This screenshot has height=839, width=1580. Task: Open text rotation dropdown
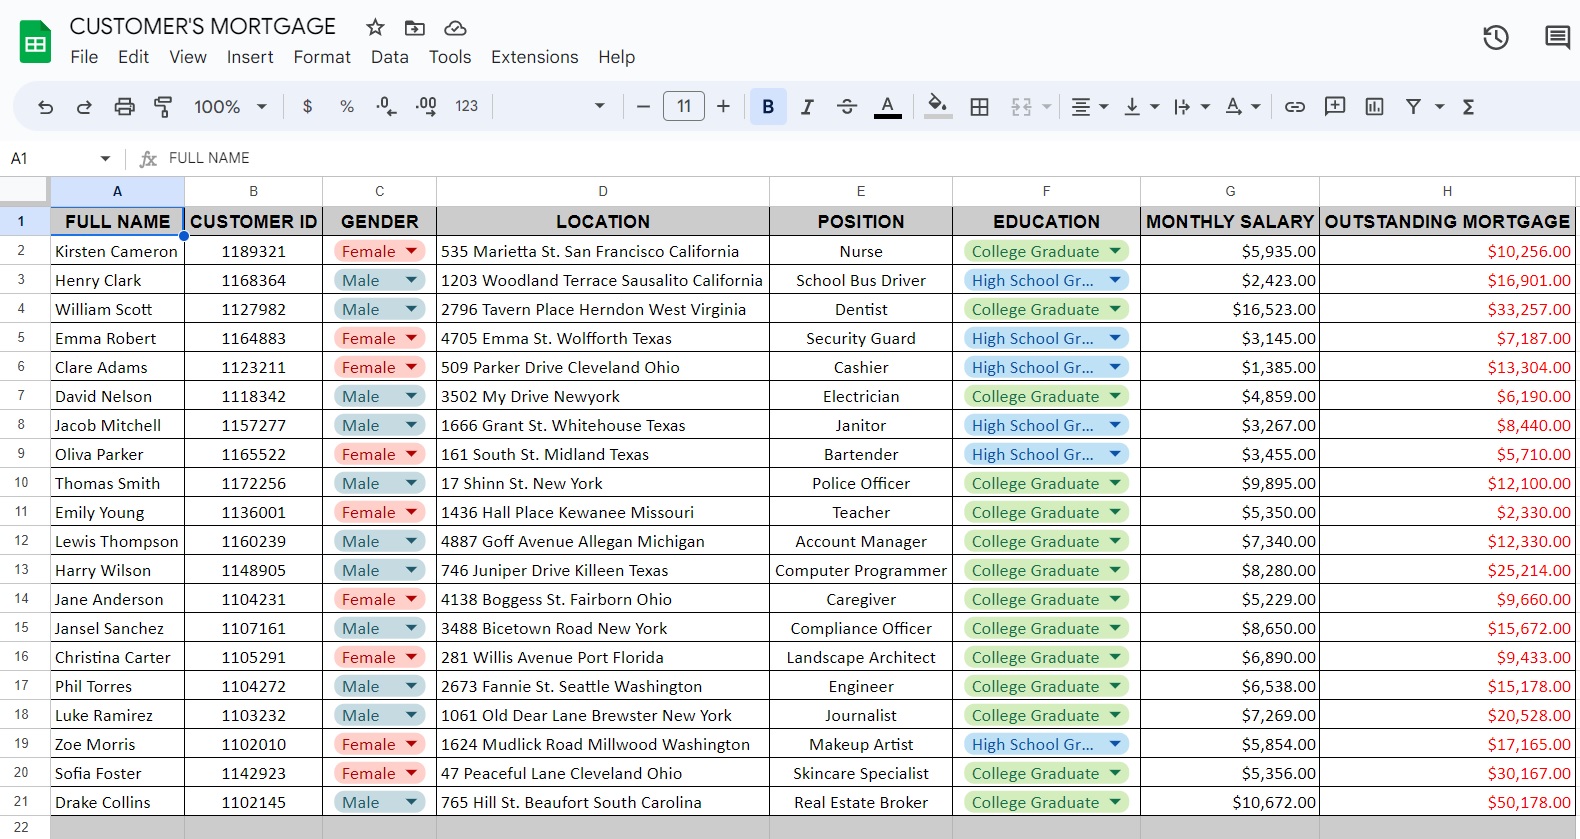tap(1243, 107)
